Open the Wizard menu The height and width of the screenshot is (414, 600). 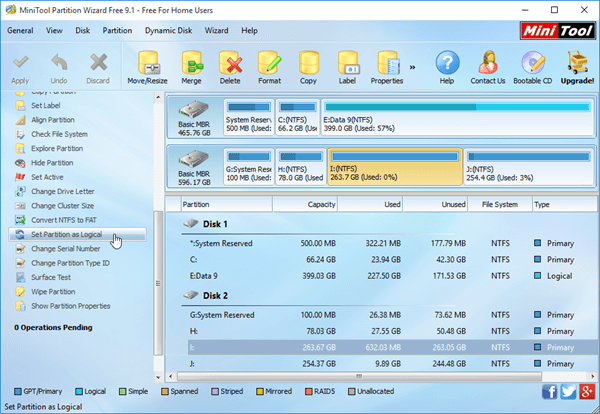pyautogui.click(x=216, y=31)
